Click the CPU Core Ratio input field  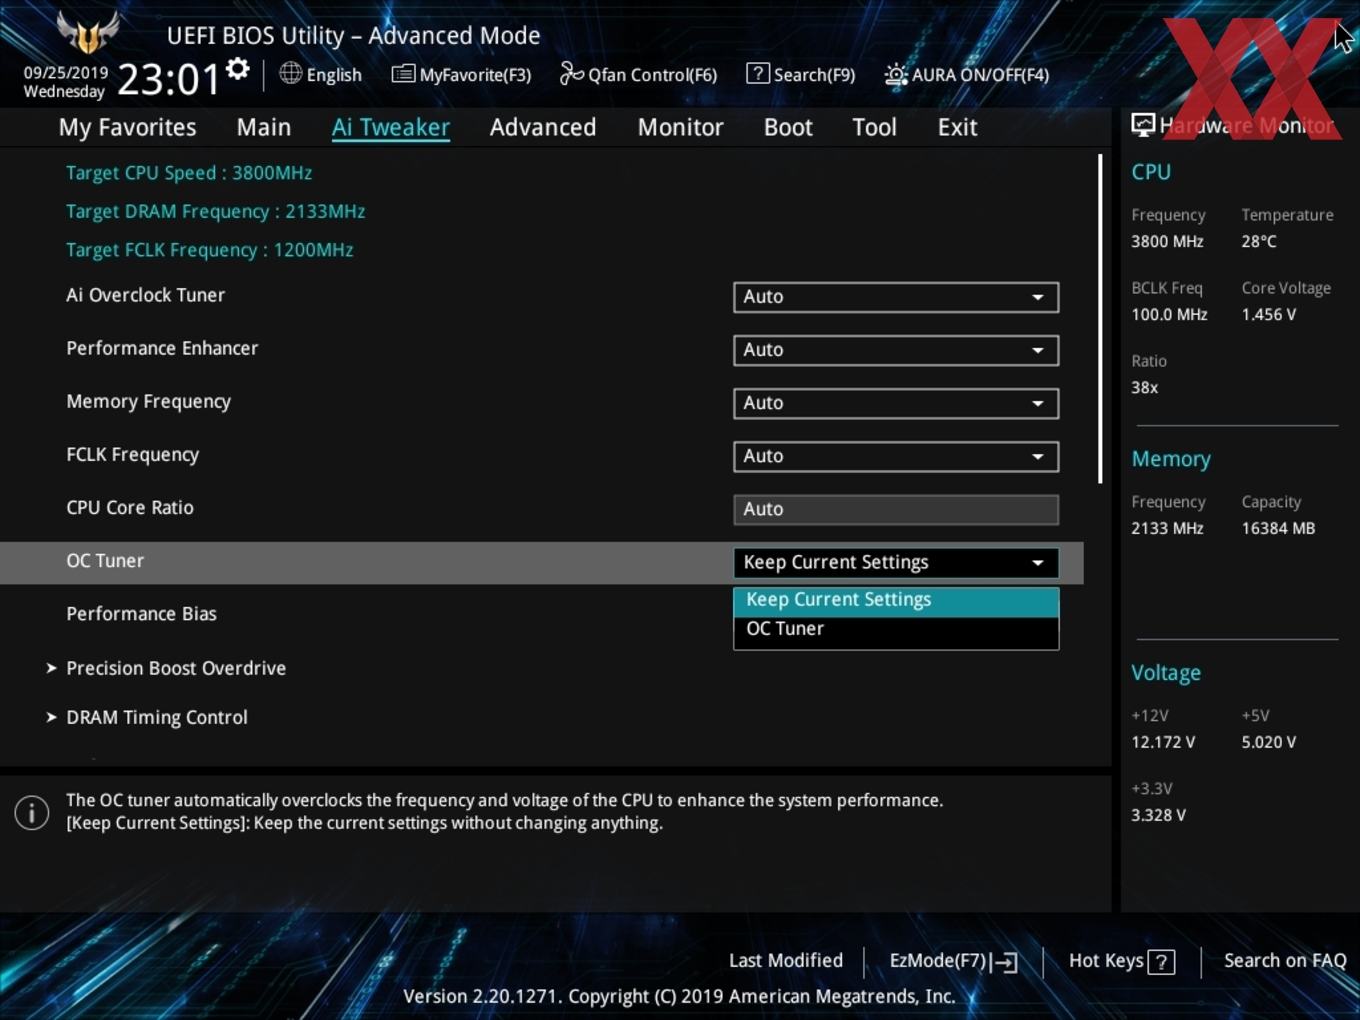[896, 509]
